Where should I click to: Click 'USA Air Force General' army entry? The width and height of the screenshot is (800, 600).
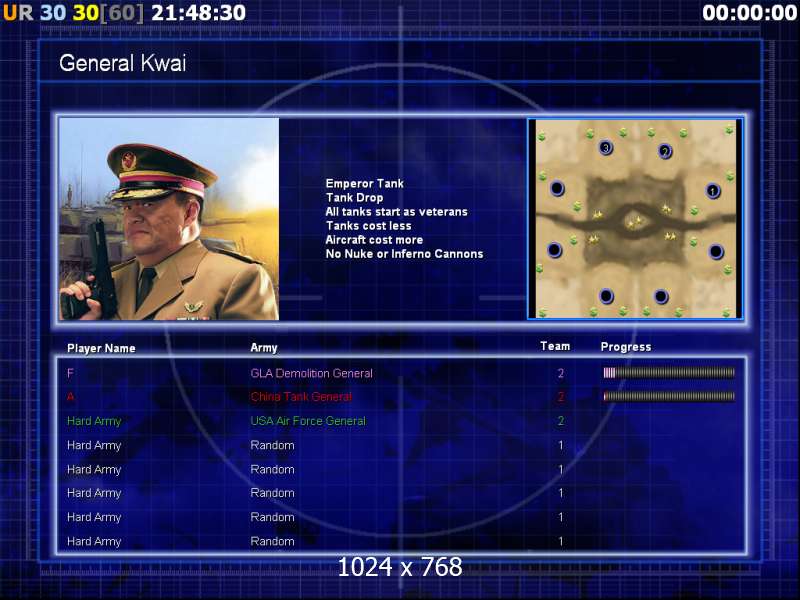pos(308,421)
